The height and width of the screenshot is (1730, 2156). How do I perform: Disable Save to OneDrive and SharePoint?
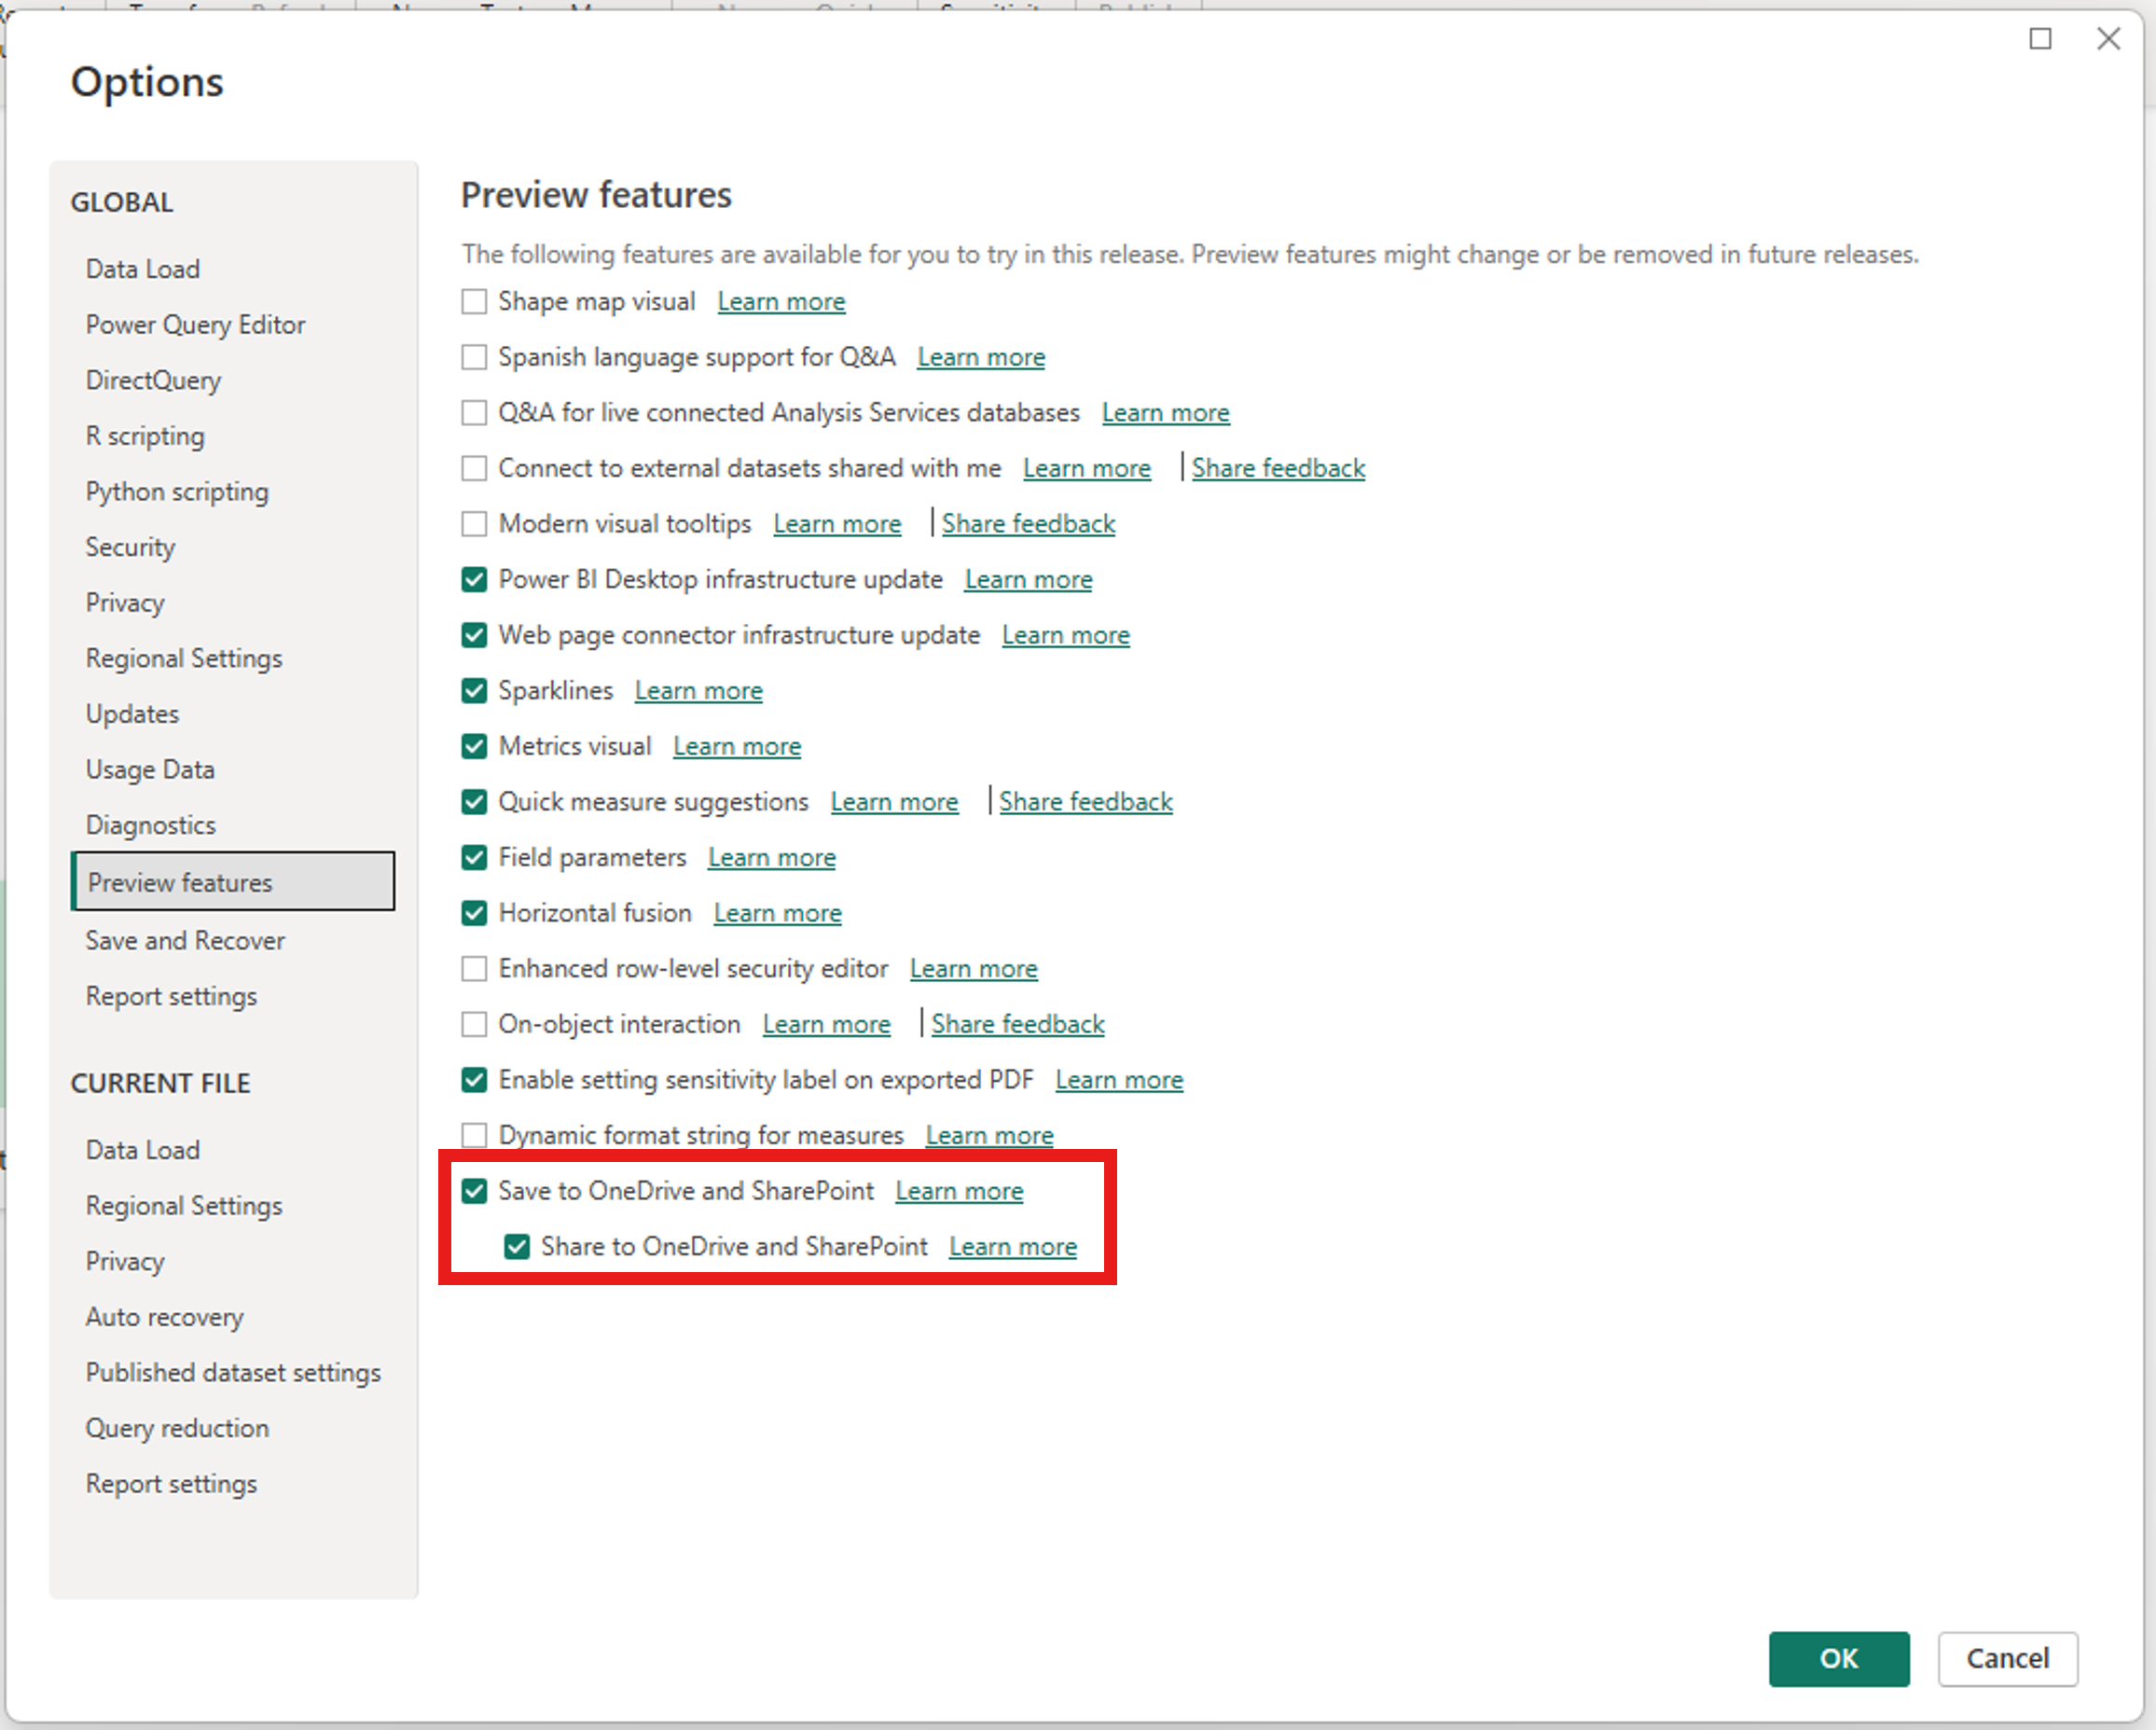pyautogui.click(x=474, y=1191)
